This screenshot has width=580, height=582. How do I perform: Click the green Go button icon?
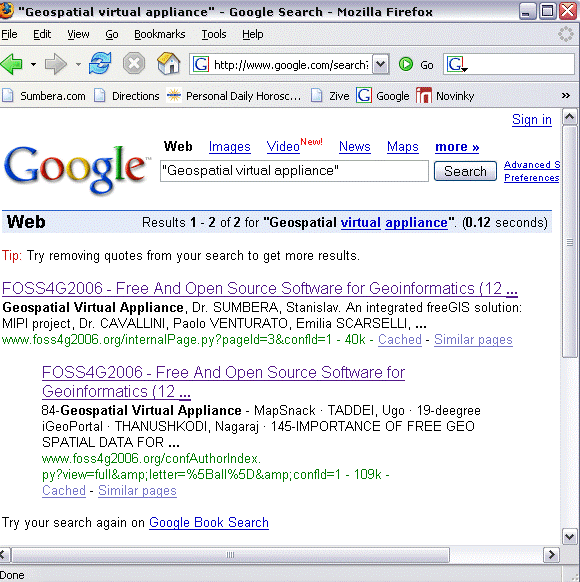(406, 65)
